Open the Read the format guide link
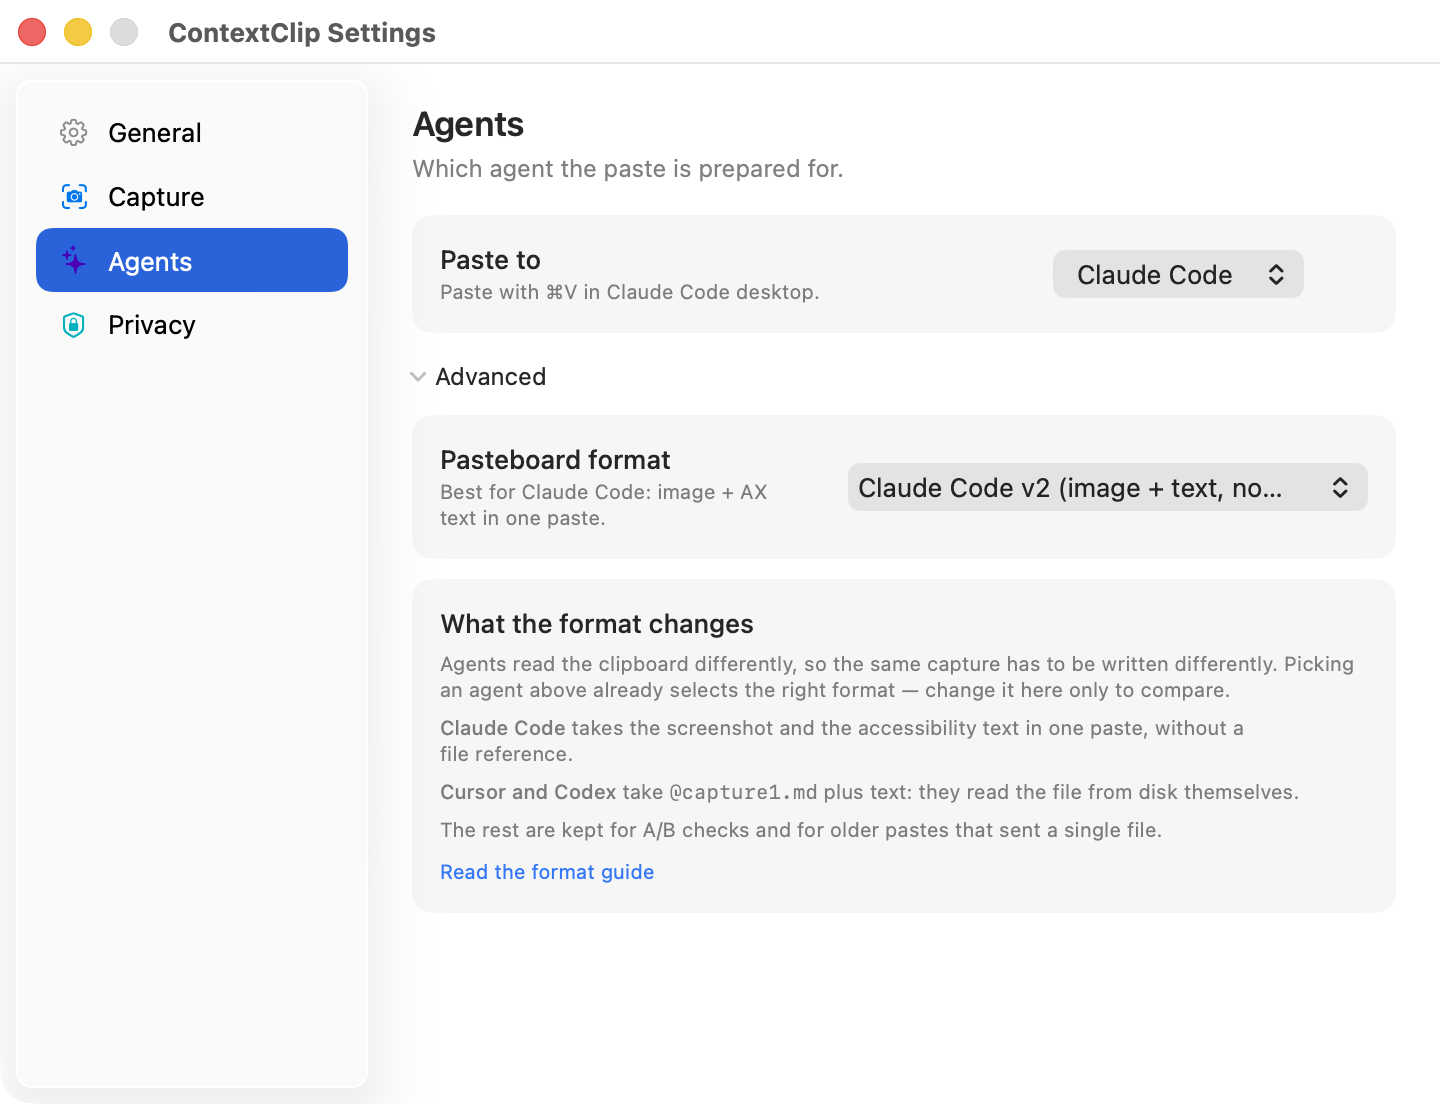 click(547, 872)
